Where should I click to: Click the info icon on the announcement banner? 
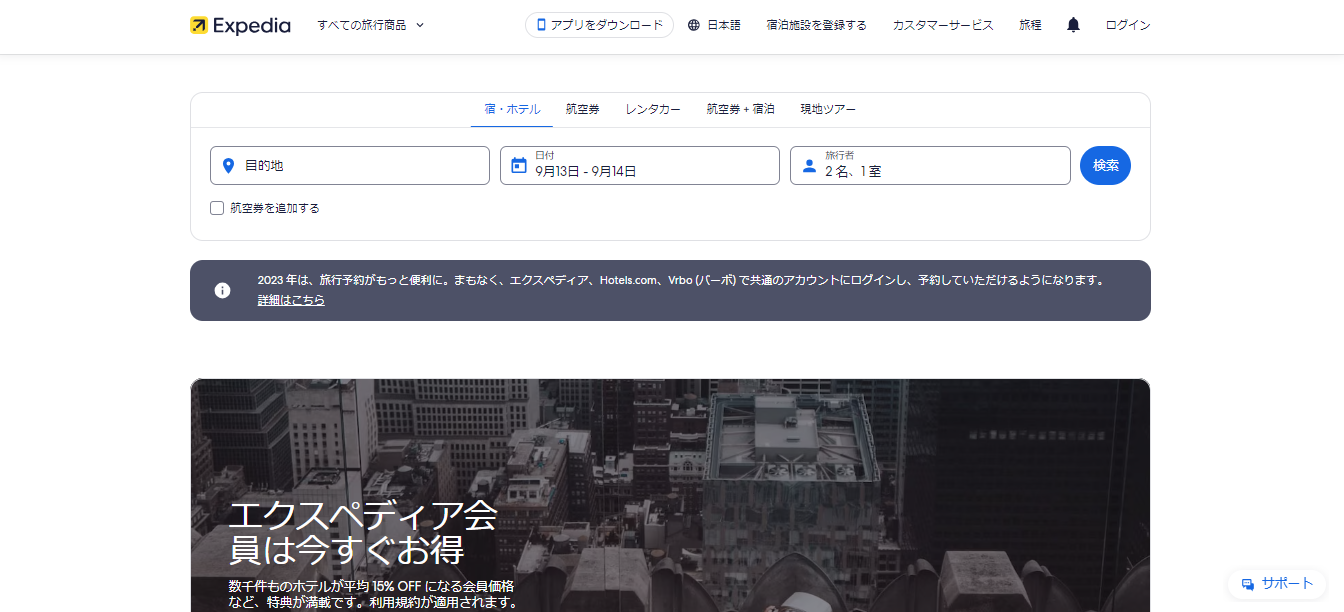click(x=222, y=291)
